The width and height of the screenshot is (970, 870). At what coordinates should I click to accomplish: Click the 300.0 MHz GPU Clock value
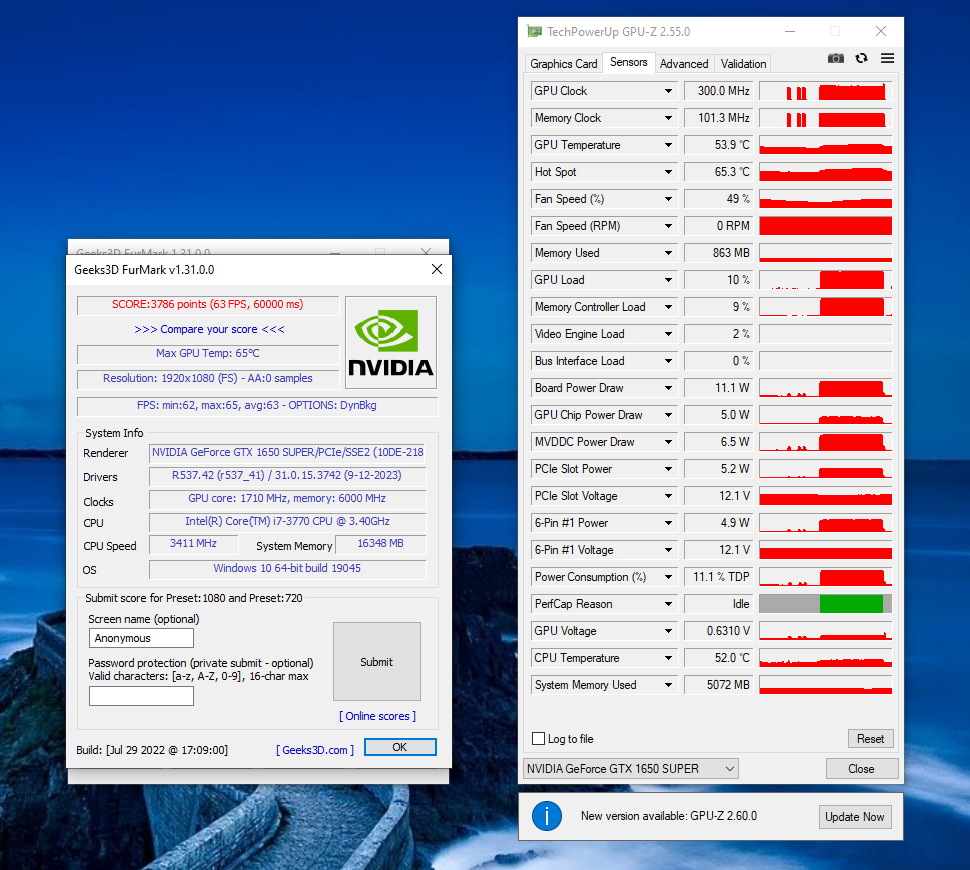pyautogui.click(x=719, y=91)
